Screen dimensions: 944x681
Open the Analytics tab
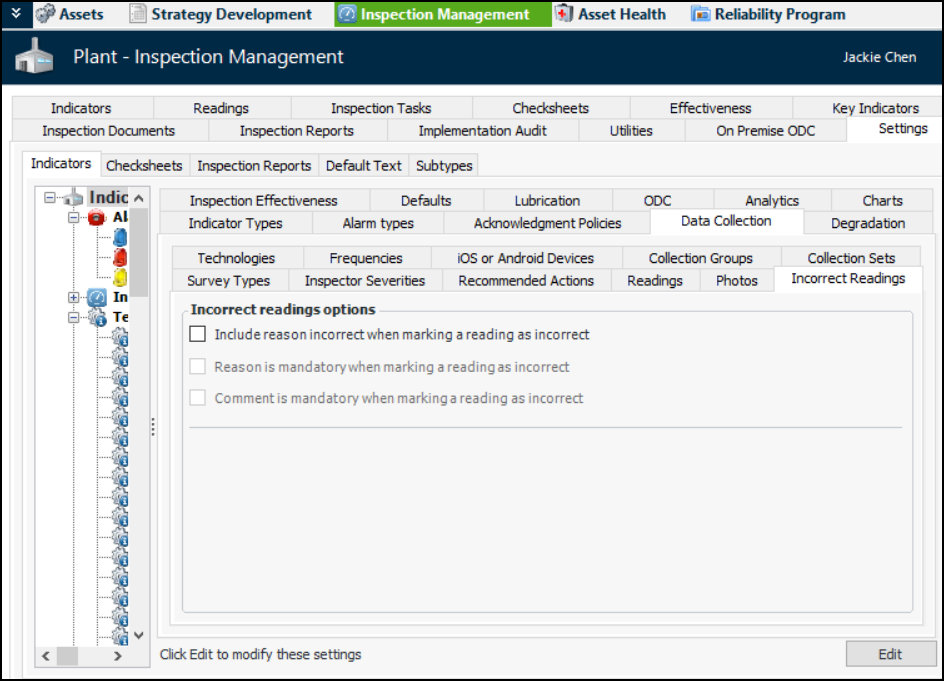[772, 201]
